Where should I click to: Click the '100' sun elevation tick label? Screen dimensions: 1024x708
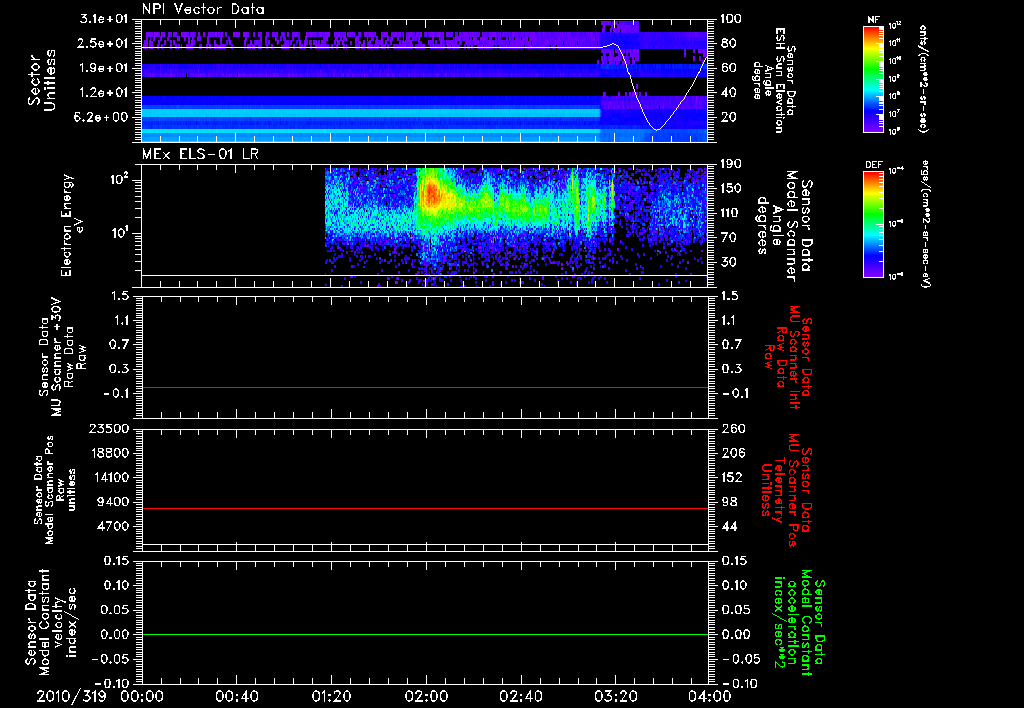[x=731, y=19]
